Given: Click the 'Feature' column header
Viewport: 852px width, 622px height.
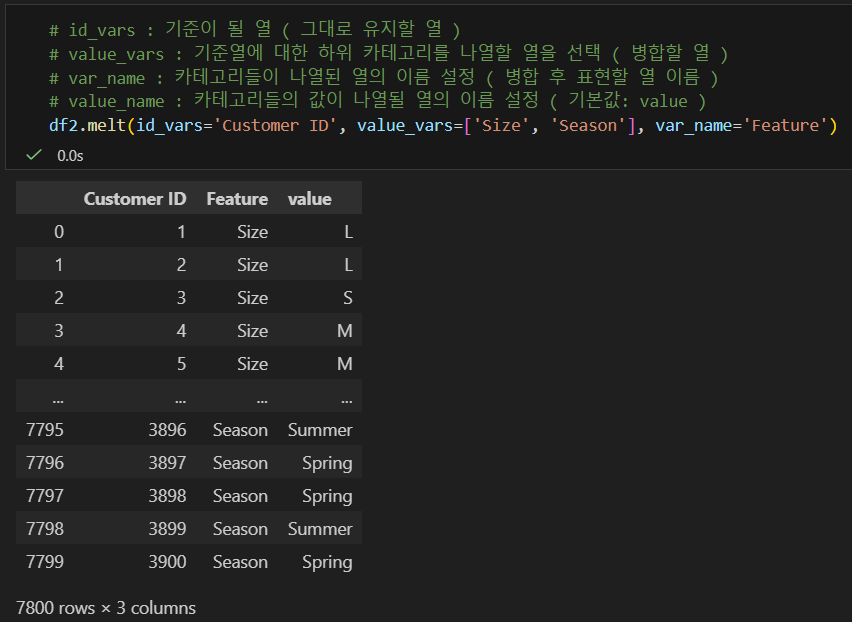Looking at the screenshot, I should [237, 199].
